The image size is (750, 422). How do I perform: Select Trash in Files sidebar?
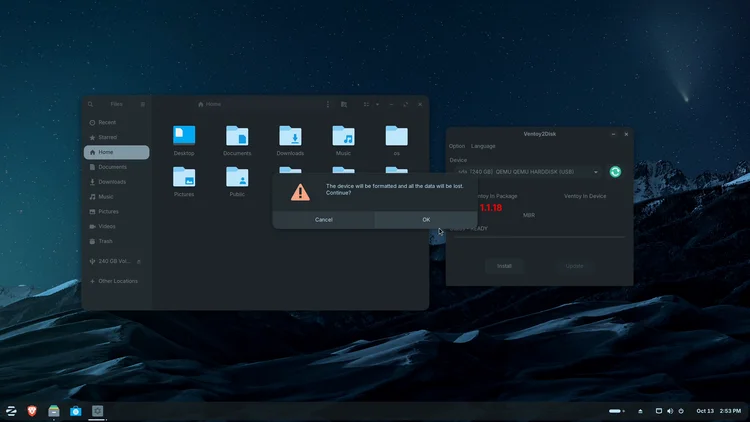coord(116,241)
